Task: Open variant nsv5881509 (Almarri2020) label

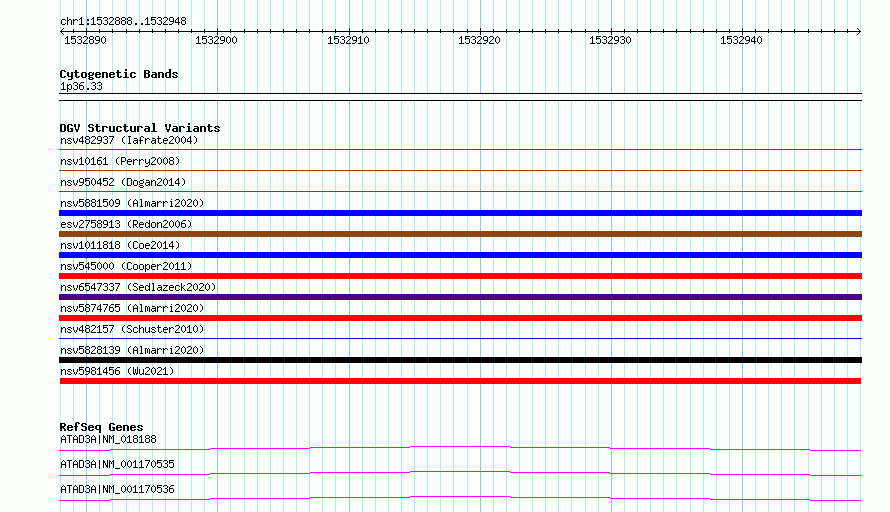Action: tap(132, 203)
